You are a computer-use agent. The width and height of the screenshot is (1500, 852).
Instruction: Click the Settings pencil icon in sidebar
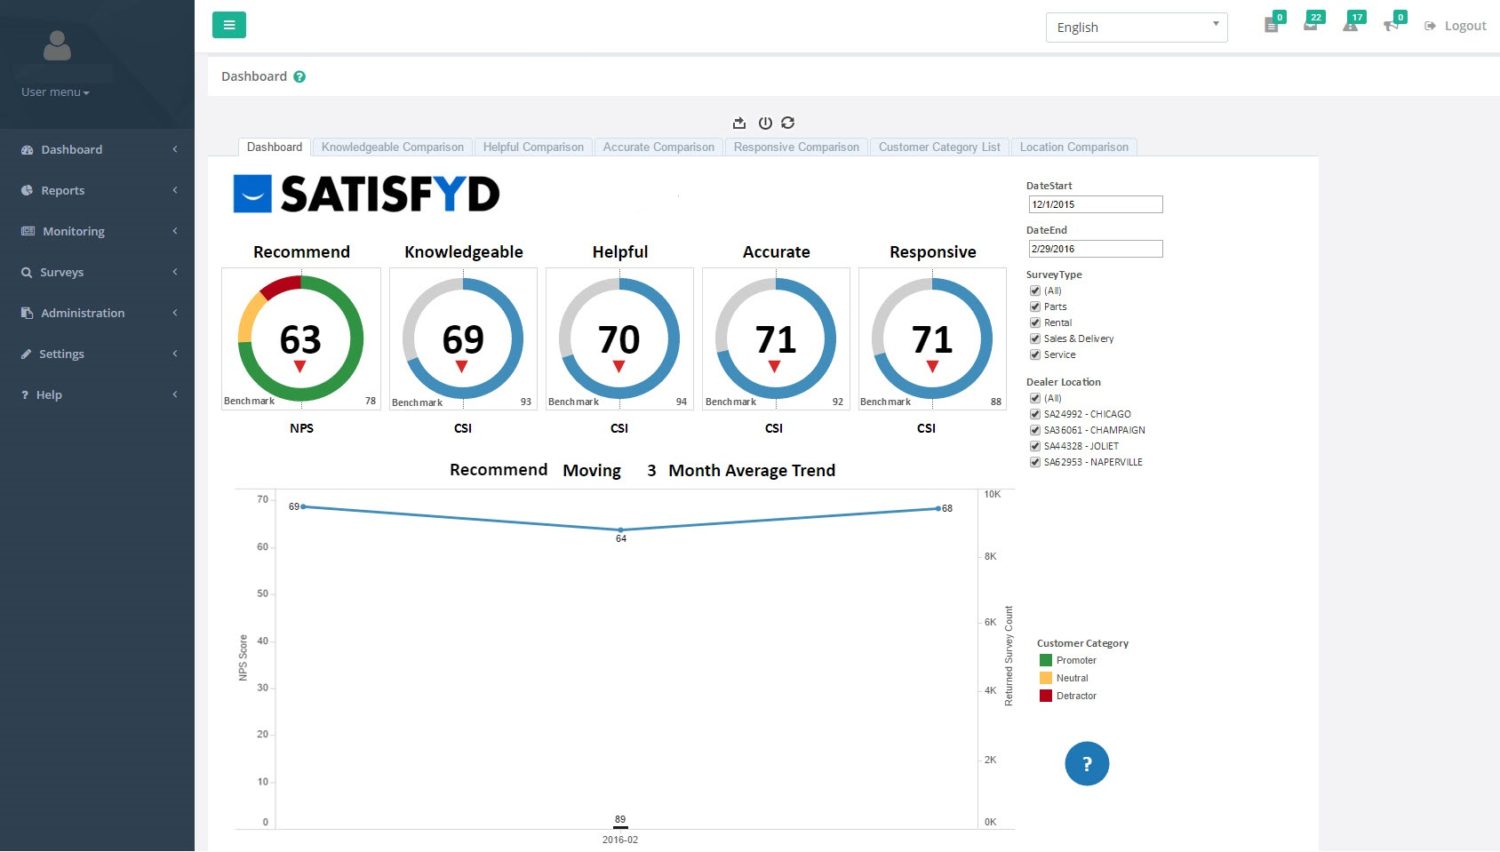(27, 354)
